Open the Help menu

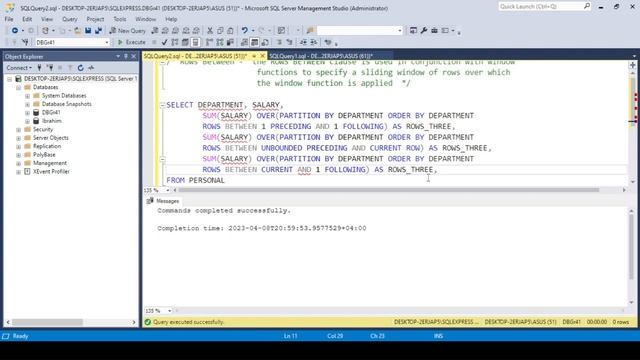[x=171, y=19]
